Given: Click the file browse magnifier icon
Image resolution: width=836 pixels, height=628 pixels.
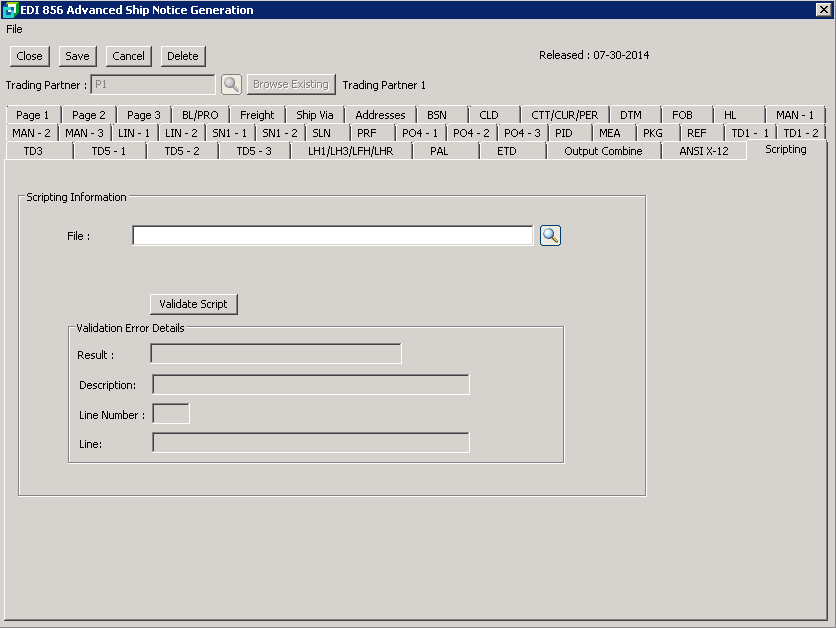Looking at the screenshot, I should point(550,236).
